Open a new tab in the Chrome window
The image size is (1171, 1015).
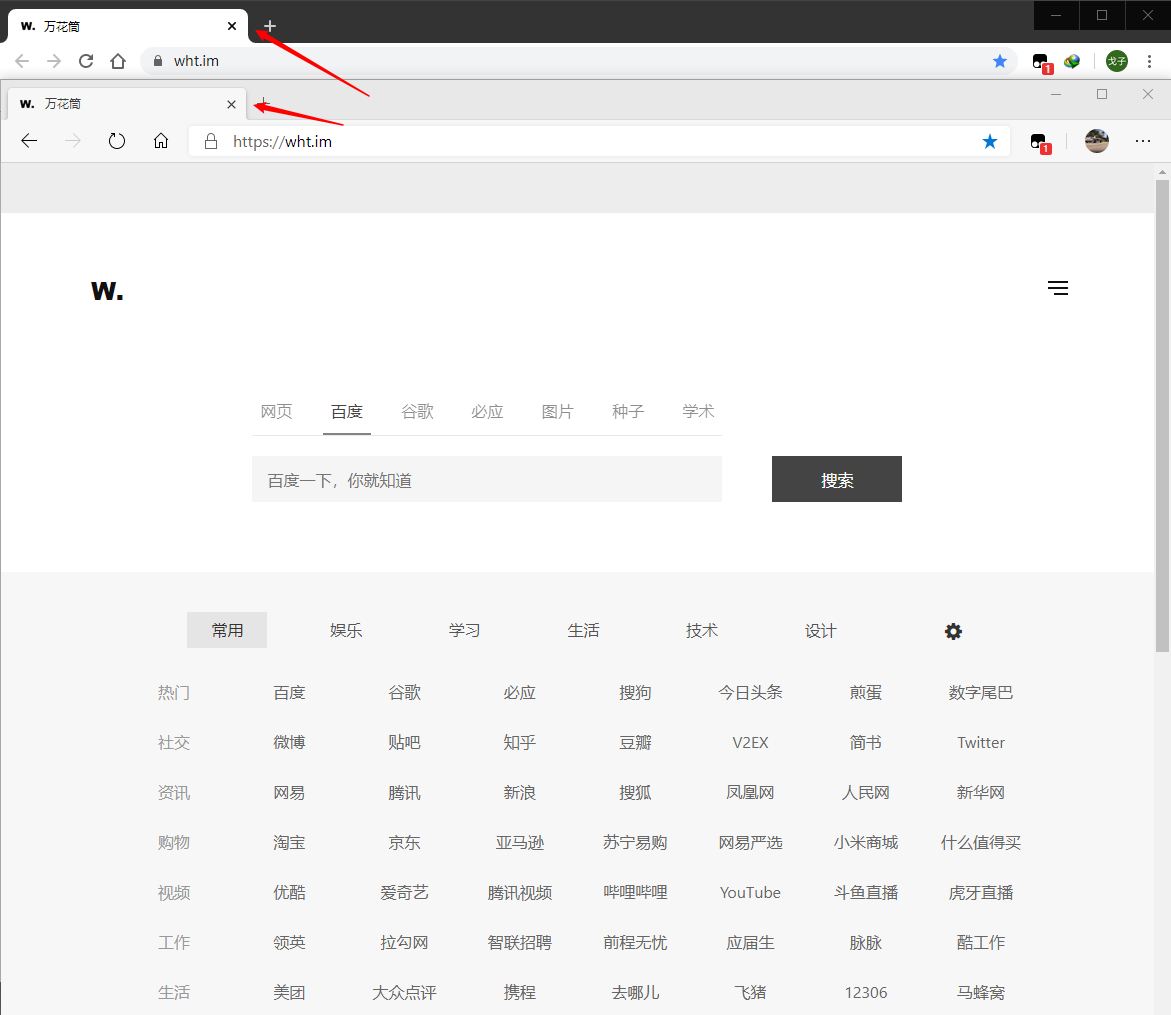270,26
